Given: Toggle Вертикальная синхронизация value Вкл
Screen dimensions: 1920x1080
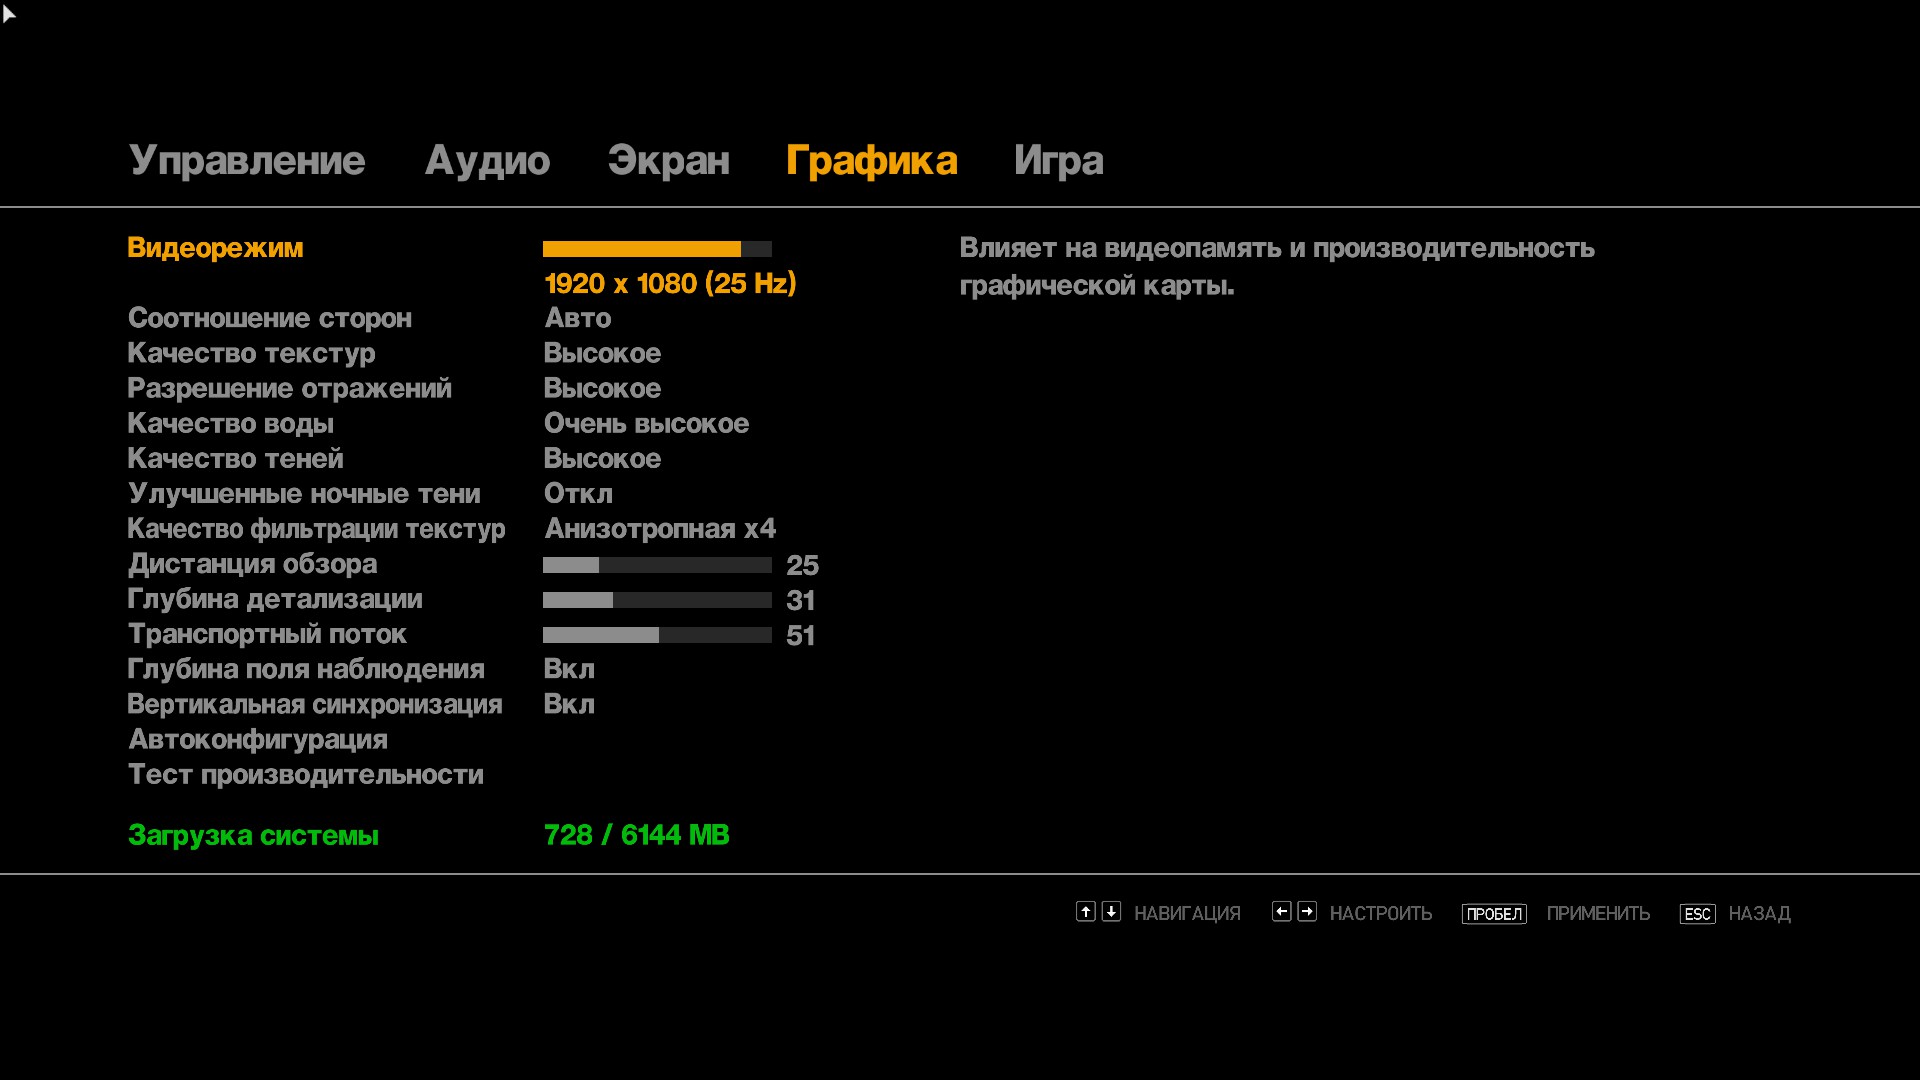Looking at the screenshot, I should 569,704.
